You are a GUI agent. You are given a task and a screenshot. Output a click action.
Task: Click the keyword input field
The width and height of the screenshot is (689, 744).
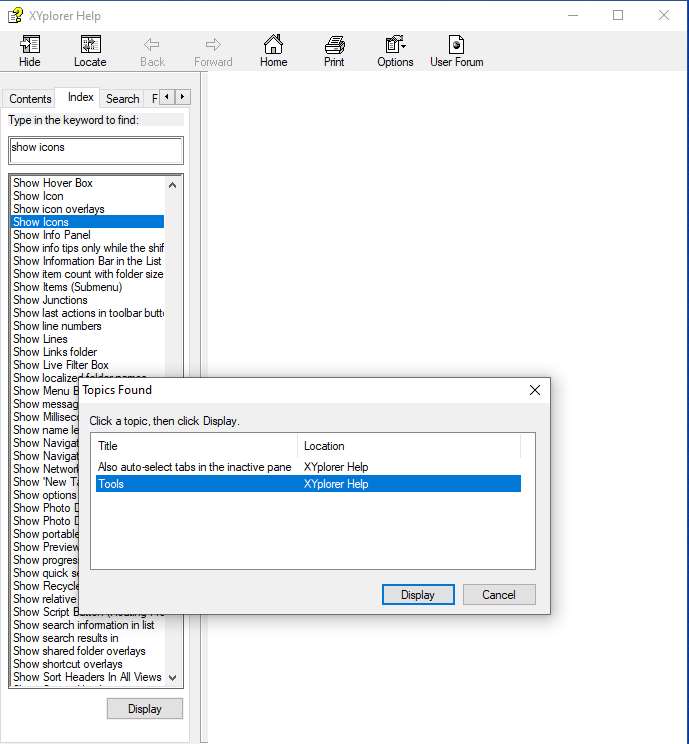[x=96, y=150]
